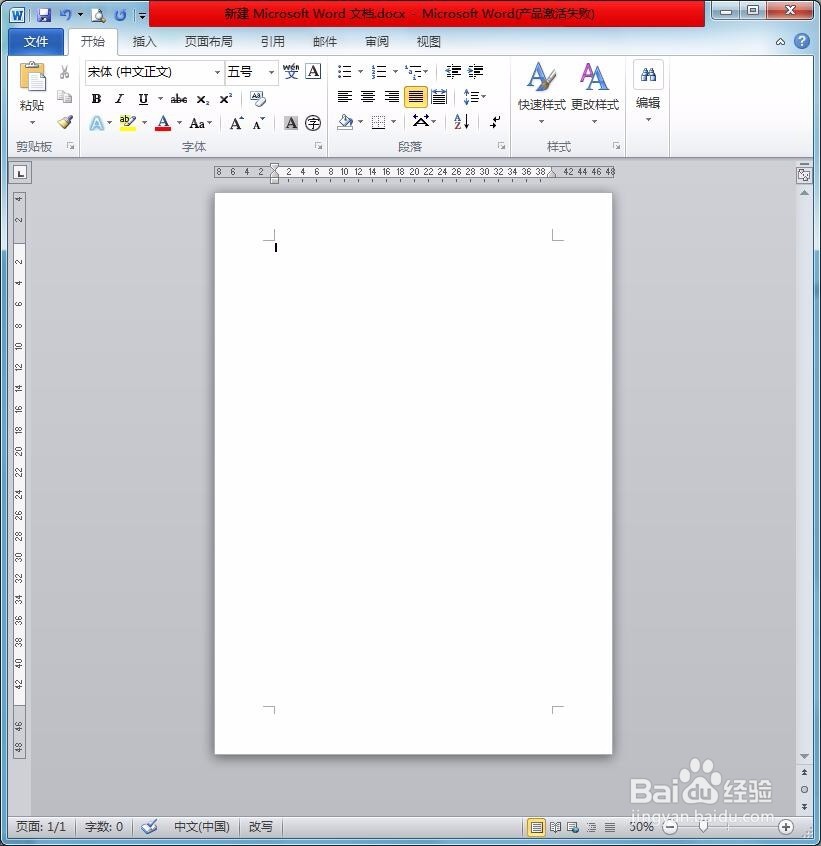Open the Change Case (Aa) menu
821x846 pixels.
(x=201, y=124)
